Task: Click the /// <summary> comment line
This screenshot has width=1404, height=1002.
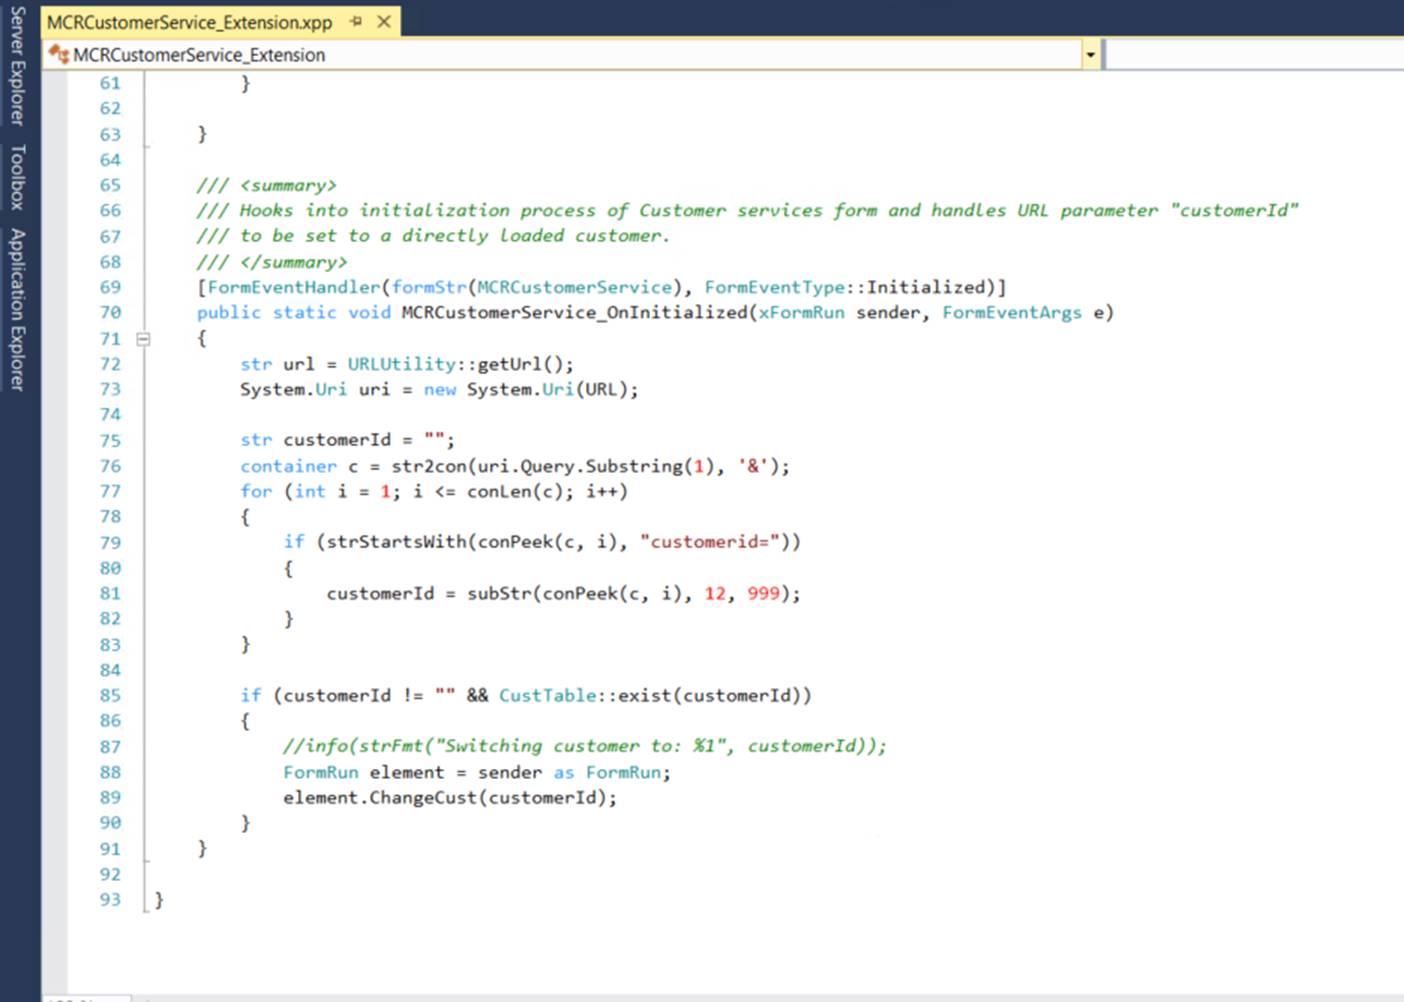Action: [267, 185]
